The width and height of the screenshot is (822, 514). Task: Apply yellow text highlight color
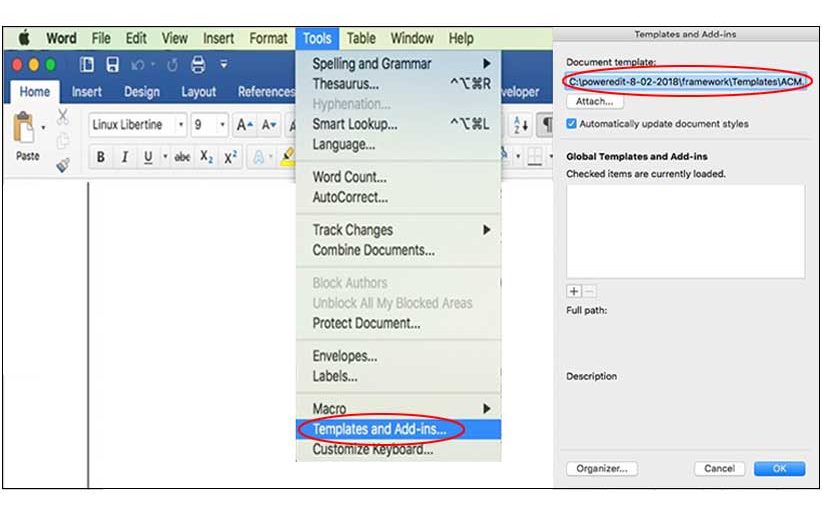(x=288, y=157)
